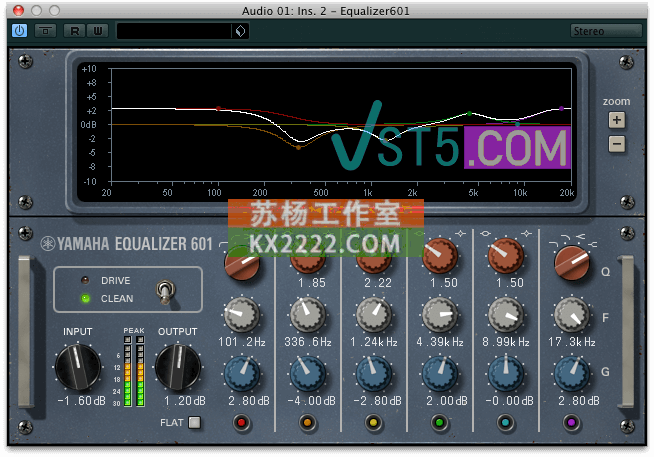Image resolution: width=654 pixels, height=457 pixels.
Task: Click the side-chain routing icon in toolbar
Action: [45, 31]
